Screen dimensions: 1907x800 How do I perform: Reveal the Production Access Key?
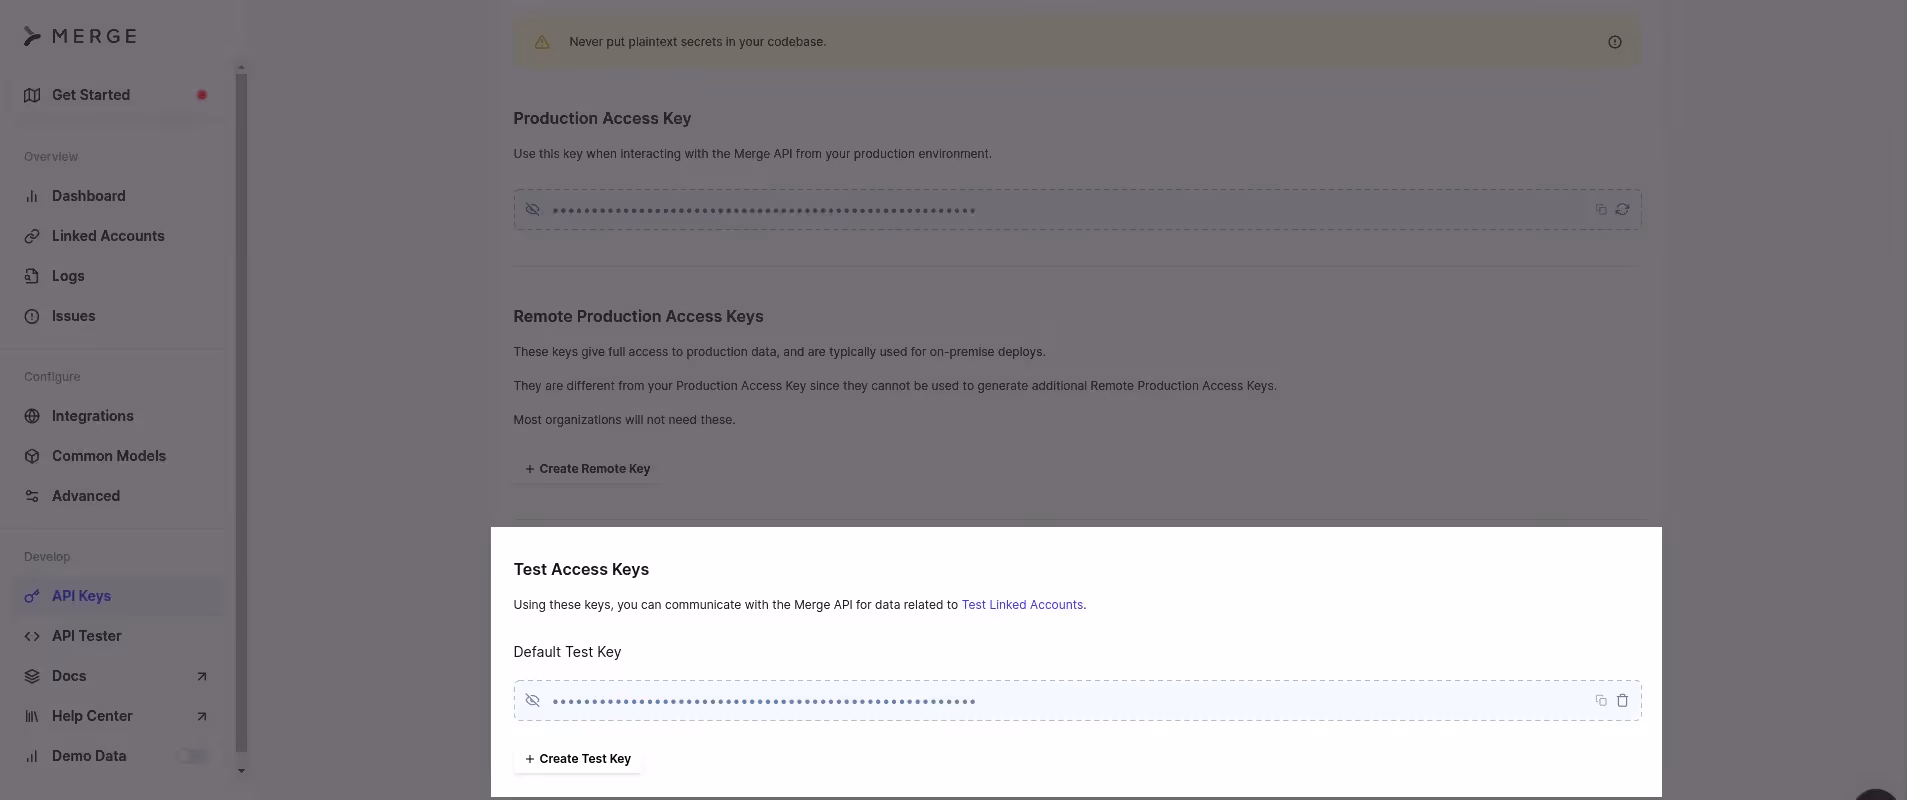pos(533,210)
